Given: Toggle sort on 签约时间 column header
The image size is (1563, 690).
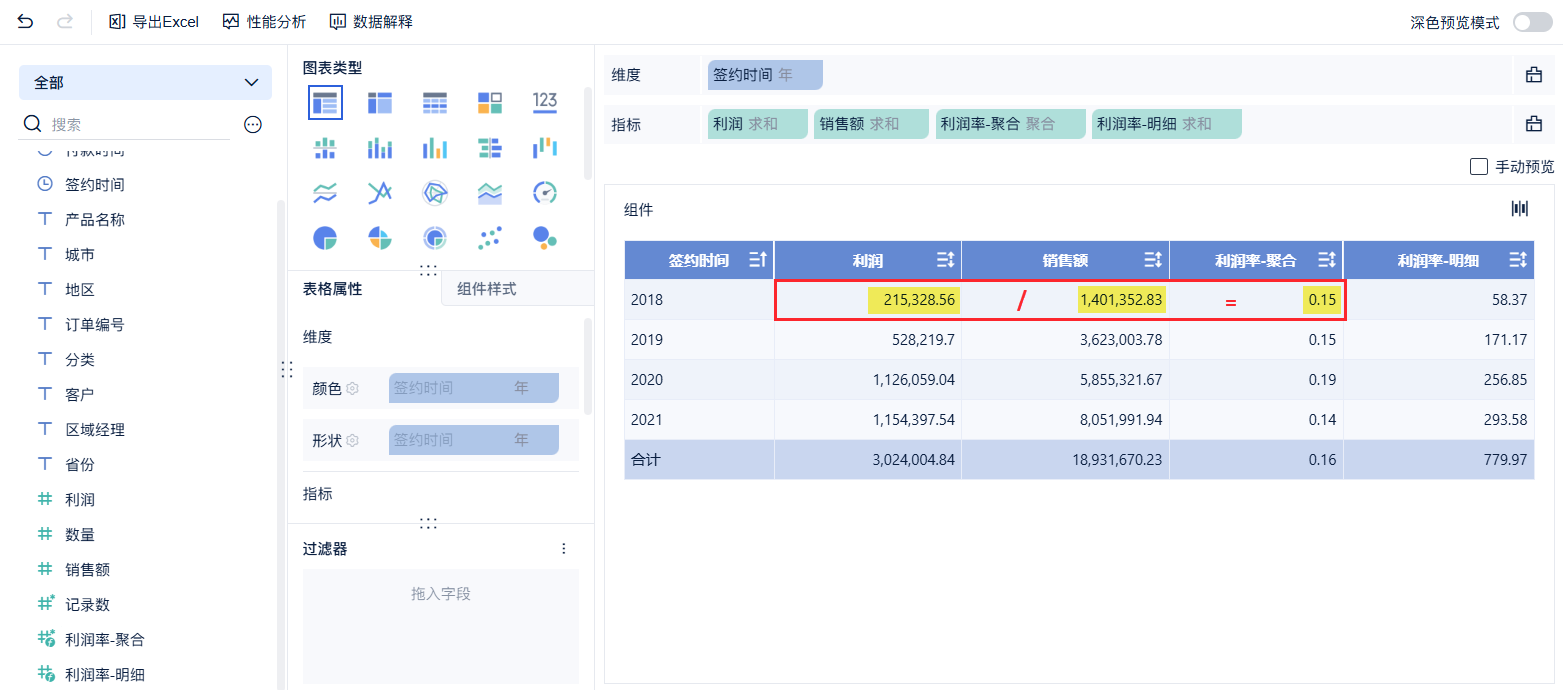Looking at the screenshot, I should [758, 261].
